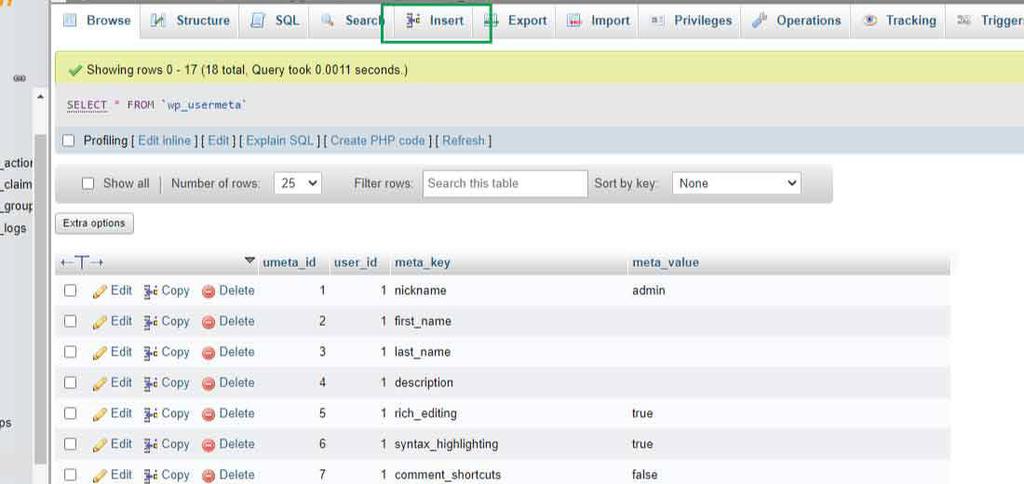The width and height of the screenshot is (1024, 484).
Task: Click Copy icon for description row
Action: coord(151,383)
